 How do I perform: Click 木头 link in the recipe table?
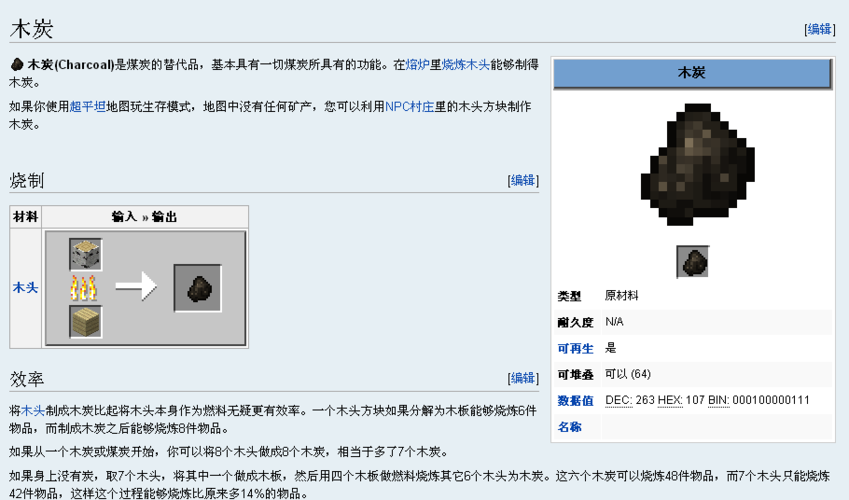25,288
